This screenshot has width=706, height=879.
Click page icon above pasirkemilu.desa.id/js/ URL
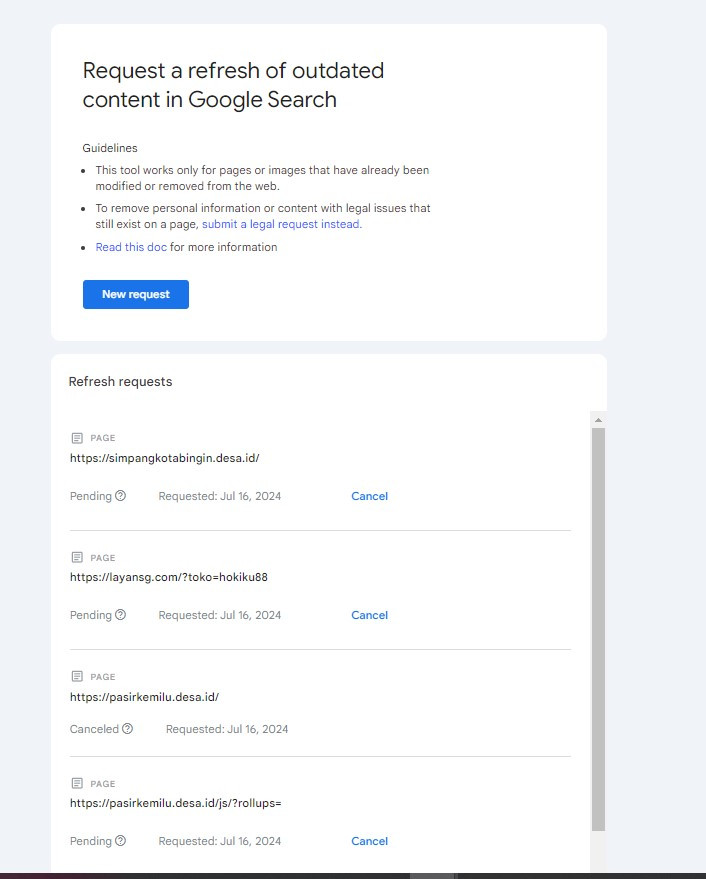coord(77,784)
